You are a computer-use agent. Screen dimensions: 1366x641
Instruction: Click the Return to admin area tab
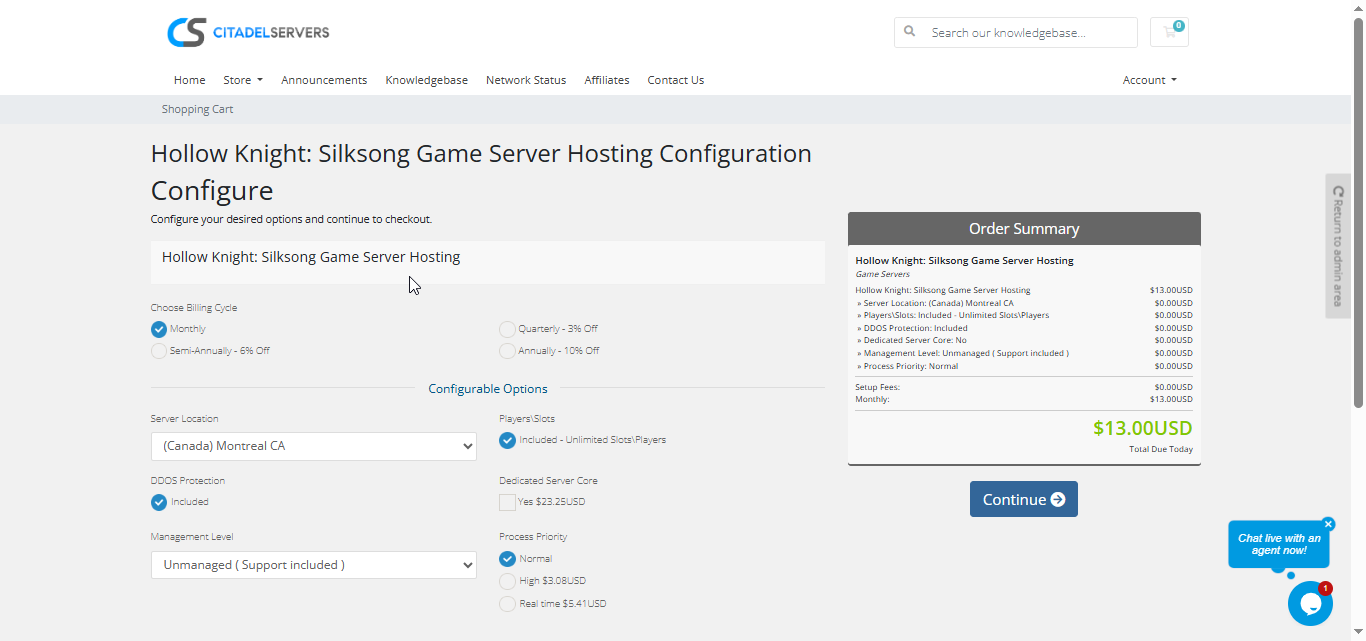click(1337, 246)
